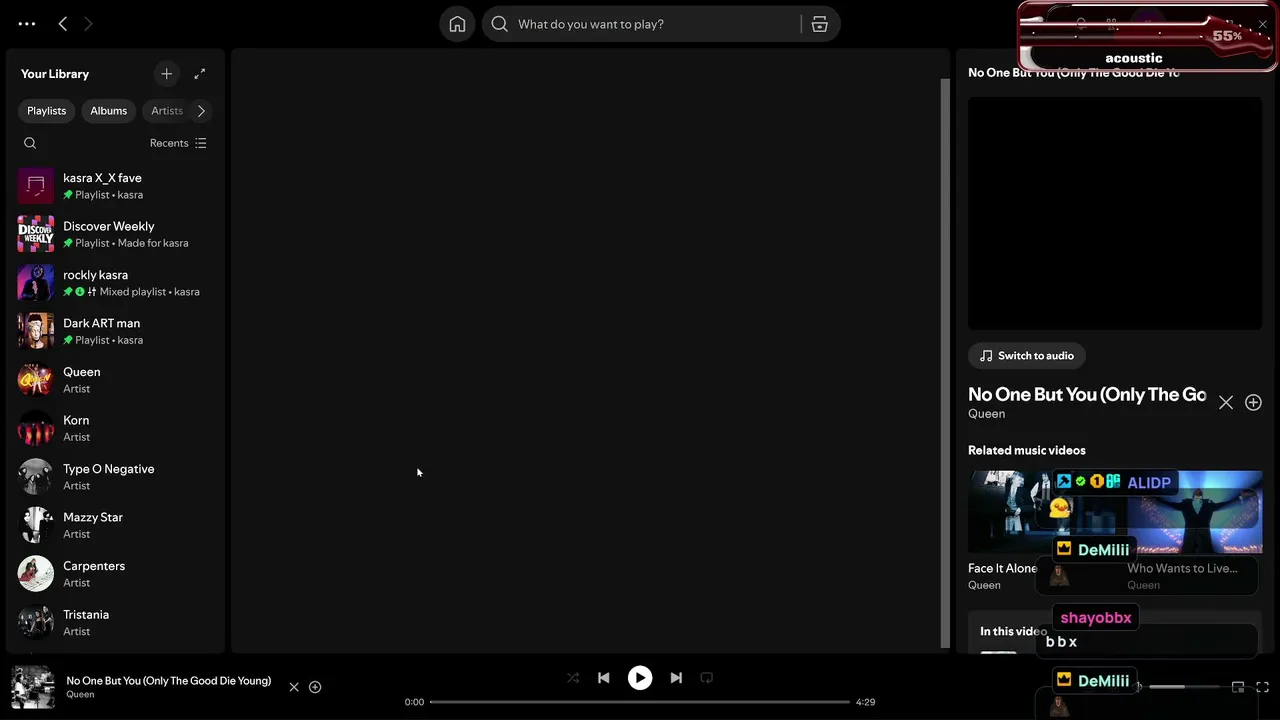Viewport: 1280px width, 720px height.
Task: Search within Your Library
Action: coord(30,143)
